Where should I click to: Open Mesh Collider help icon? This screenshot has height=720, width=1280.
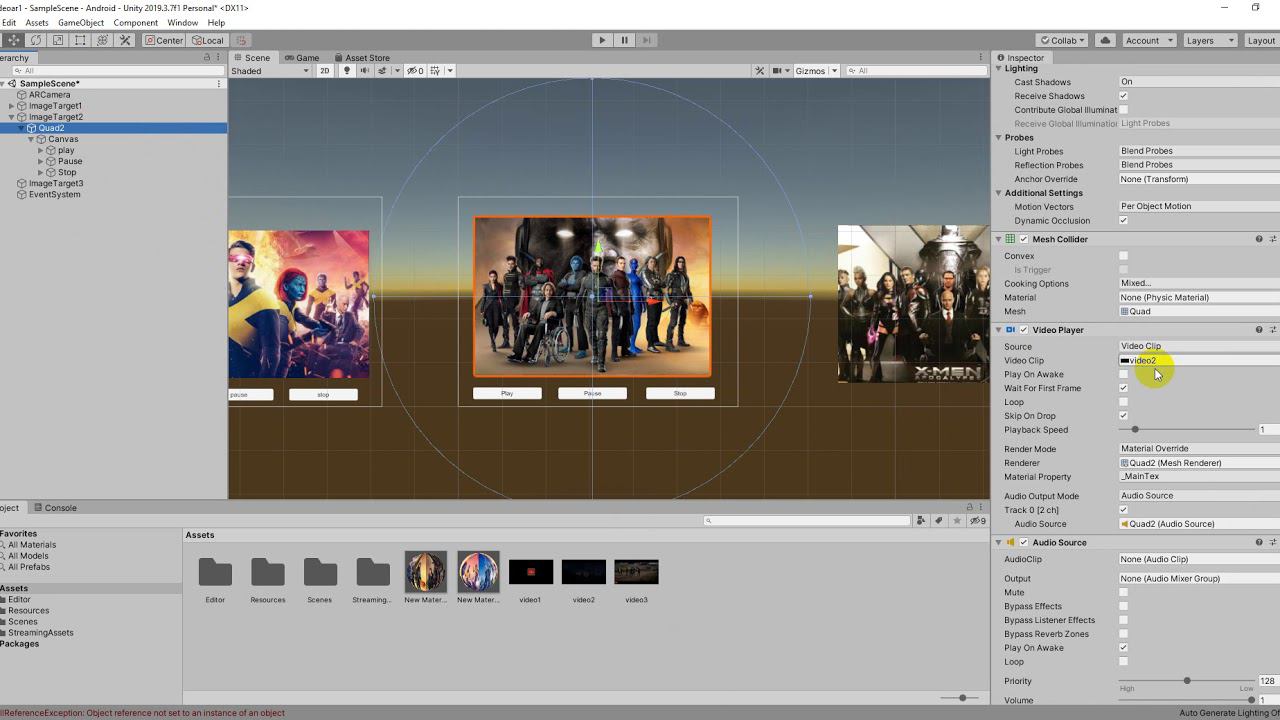tap(1259, 239)
